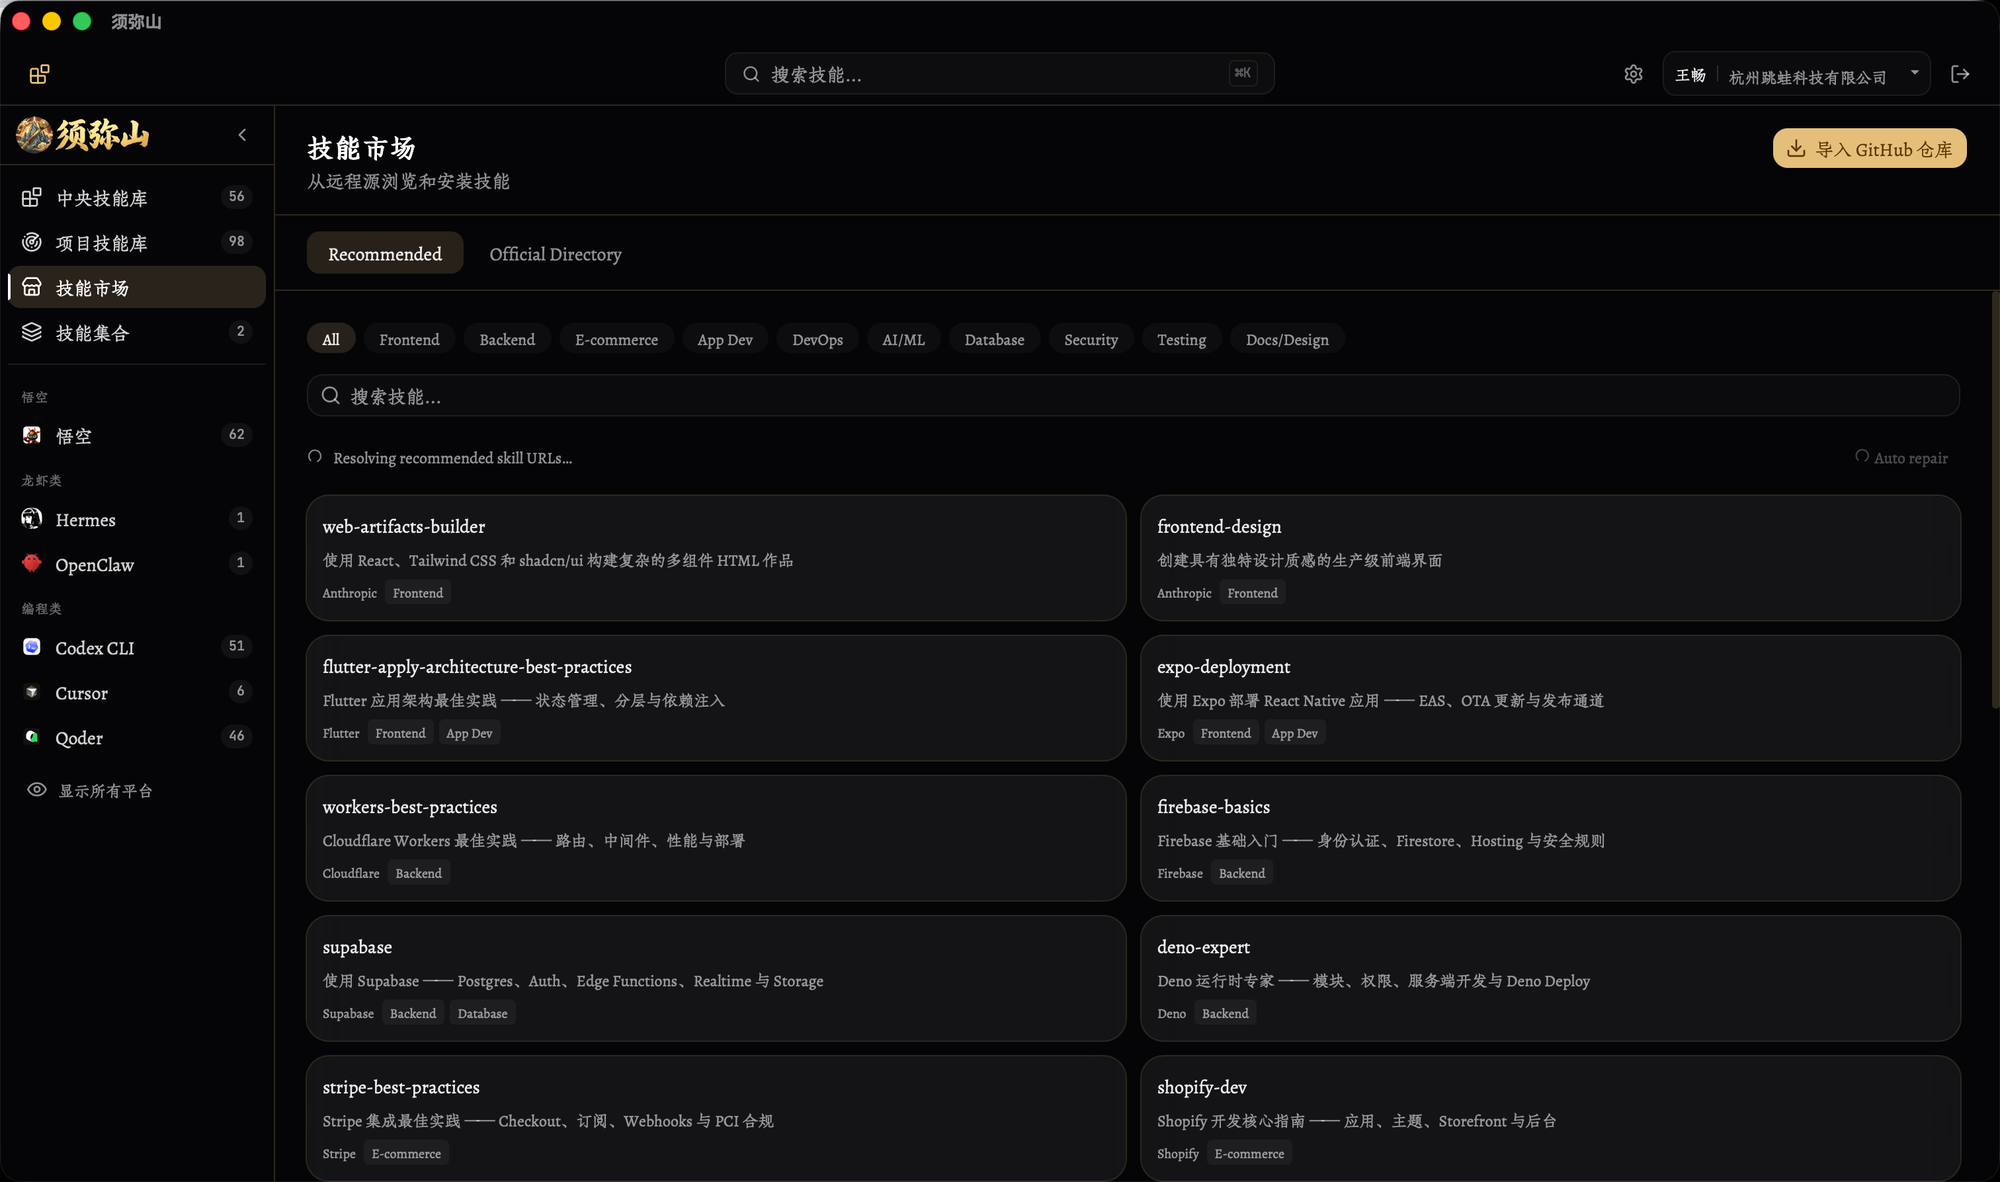Click the Resolving URLs spinner icon
The image size is (2000, 1182).
point(315,456)
